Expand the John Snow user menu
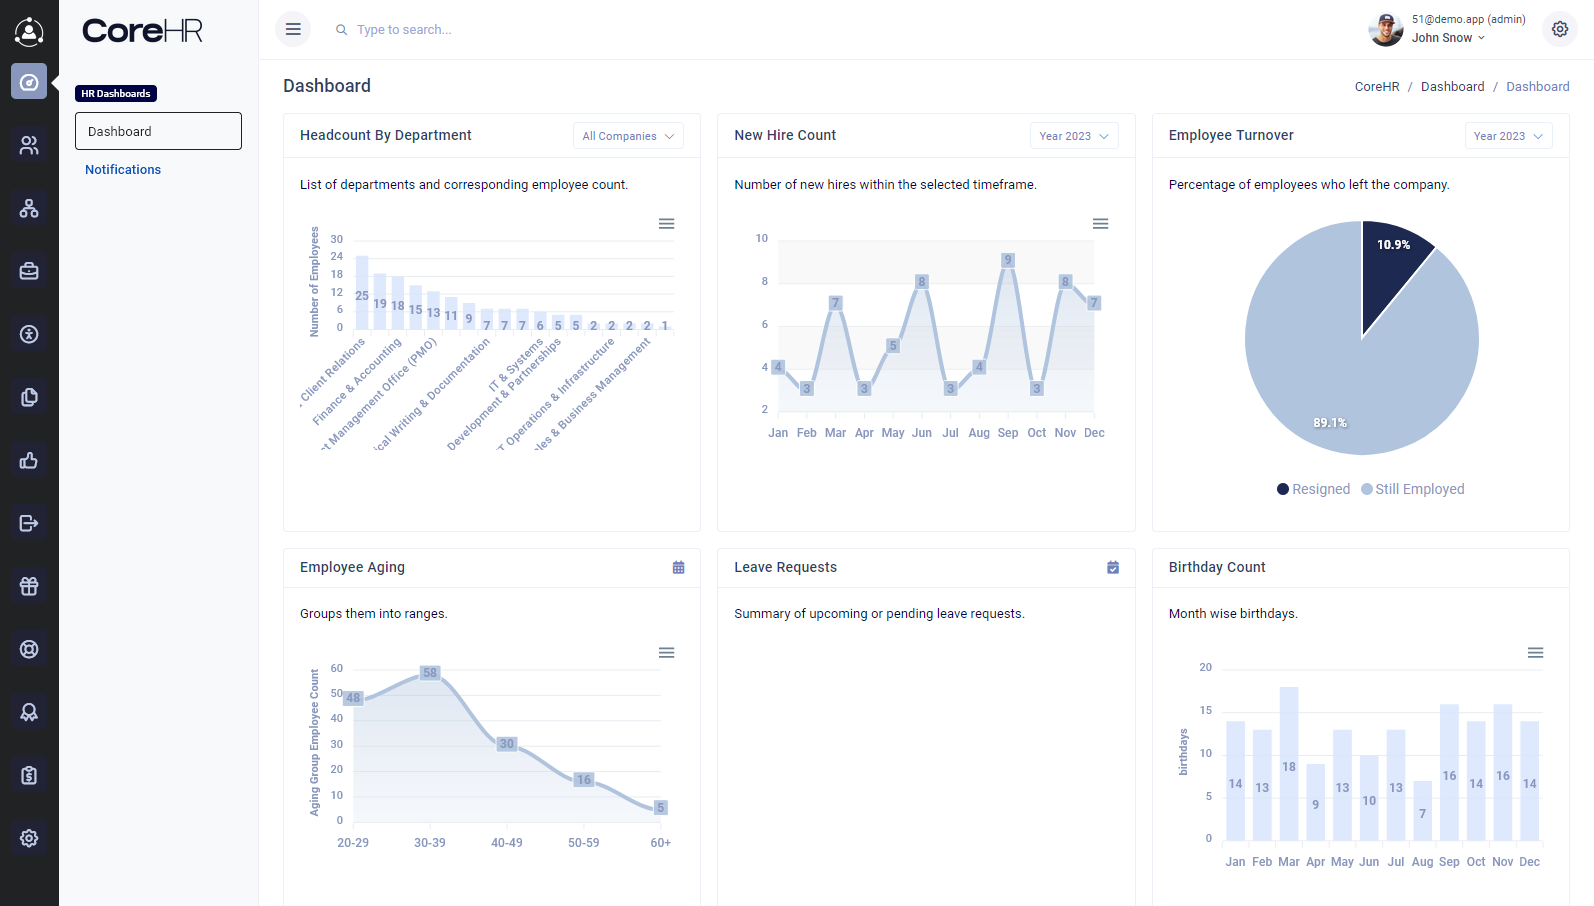Image resolution: width=1594 pixels, height=906 pixels. (1447, 38)
